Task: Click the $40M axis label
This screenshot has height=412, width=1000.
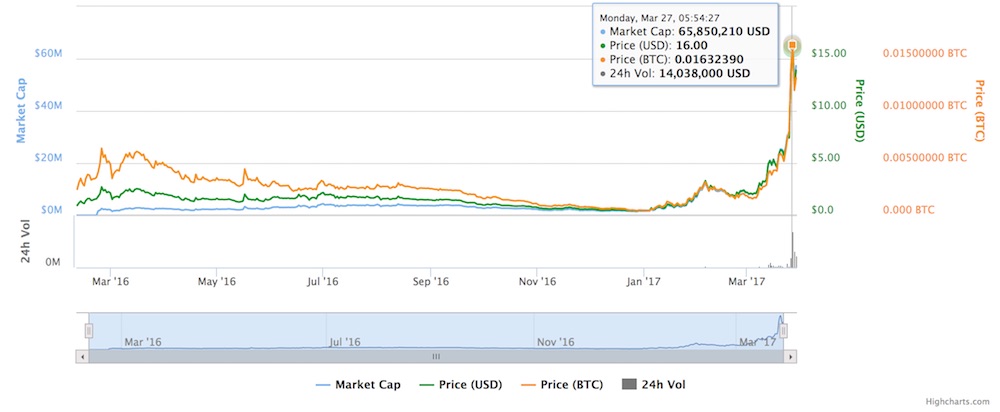Action: pyautogui.click(x=49, y=105)
